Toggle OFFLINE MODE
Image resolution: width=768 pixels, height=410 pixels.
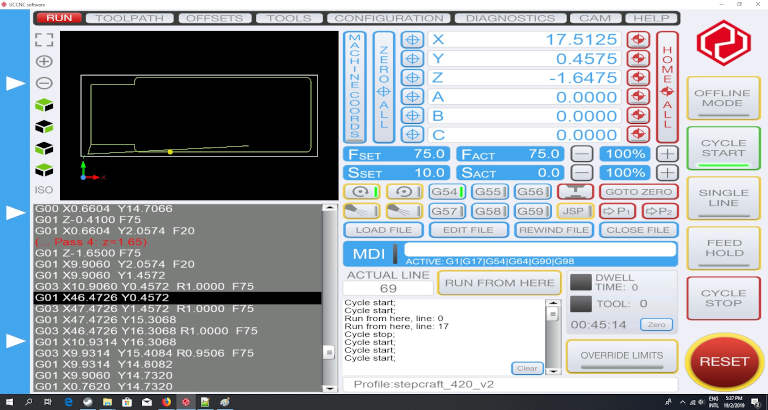click(x=723, y=98)
